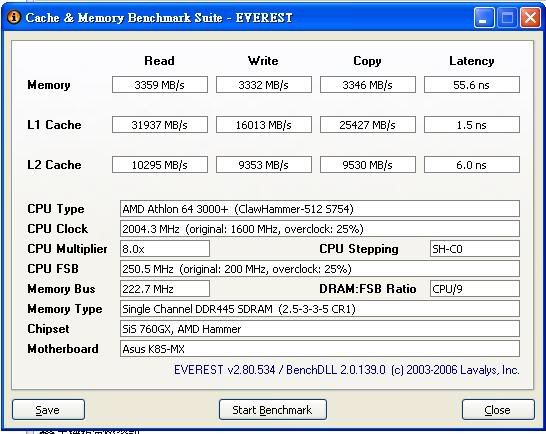Click the CPU Clock field 2004.3 MHz
The image size is (546, 434).
[320, 229]
